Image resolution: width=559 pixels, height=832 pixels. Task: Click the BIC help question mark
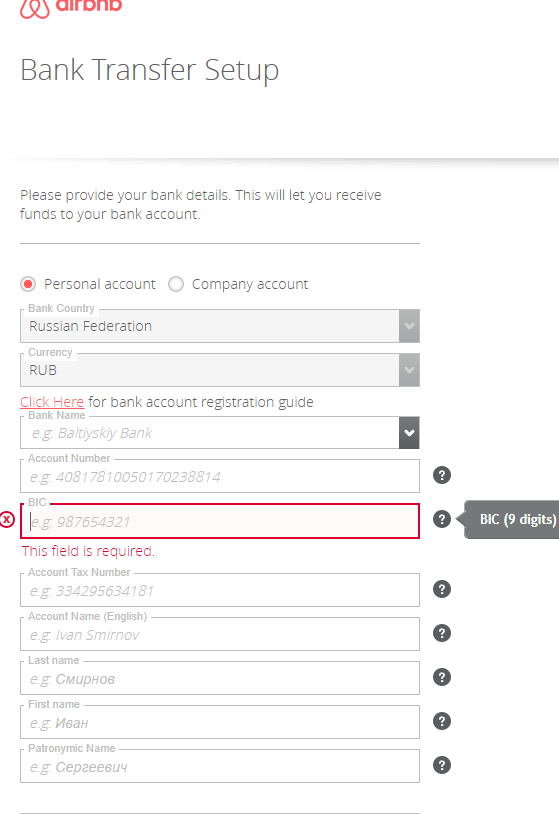(x=442, y=519)
